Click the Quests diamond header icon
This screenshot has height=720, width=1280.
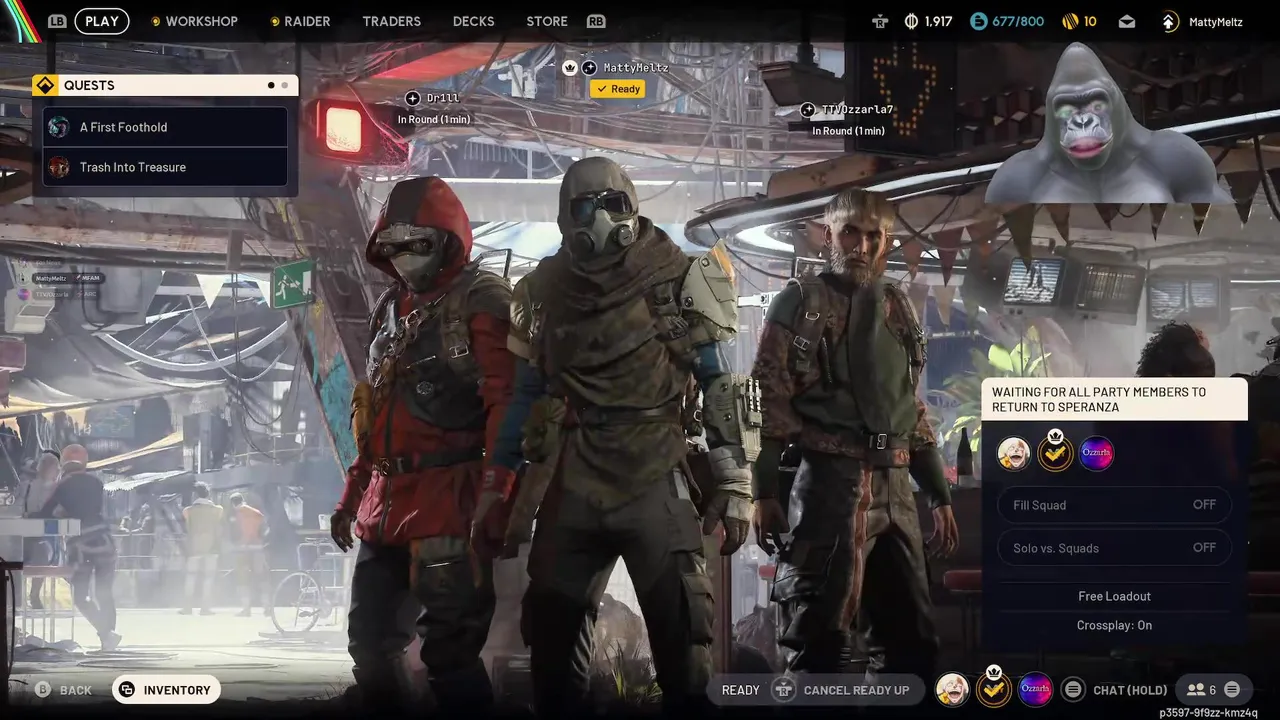point(44,85)
